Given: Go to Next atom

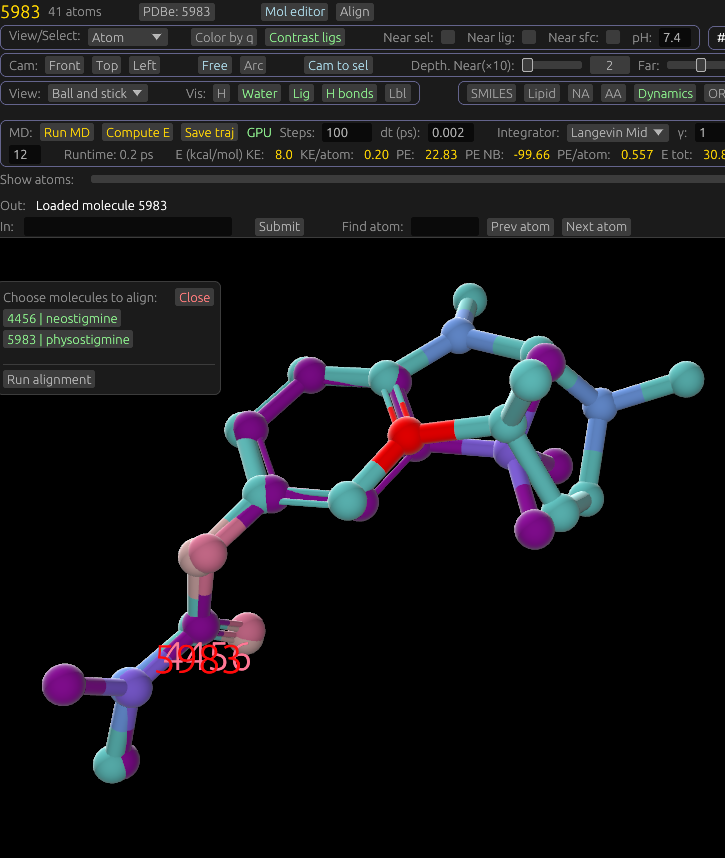Looking at the screenshot, I should pyautogui.click(x=596, y=227).
